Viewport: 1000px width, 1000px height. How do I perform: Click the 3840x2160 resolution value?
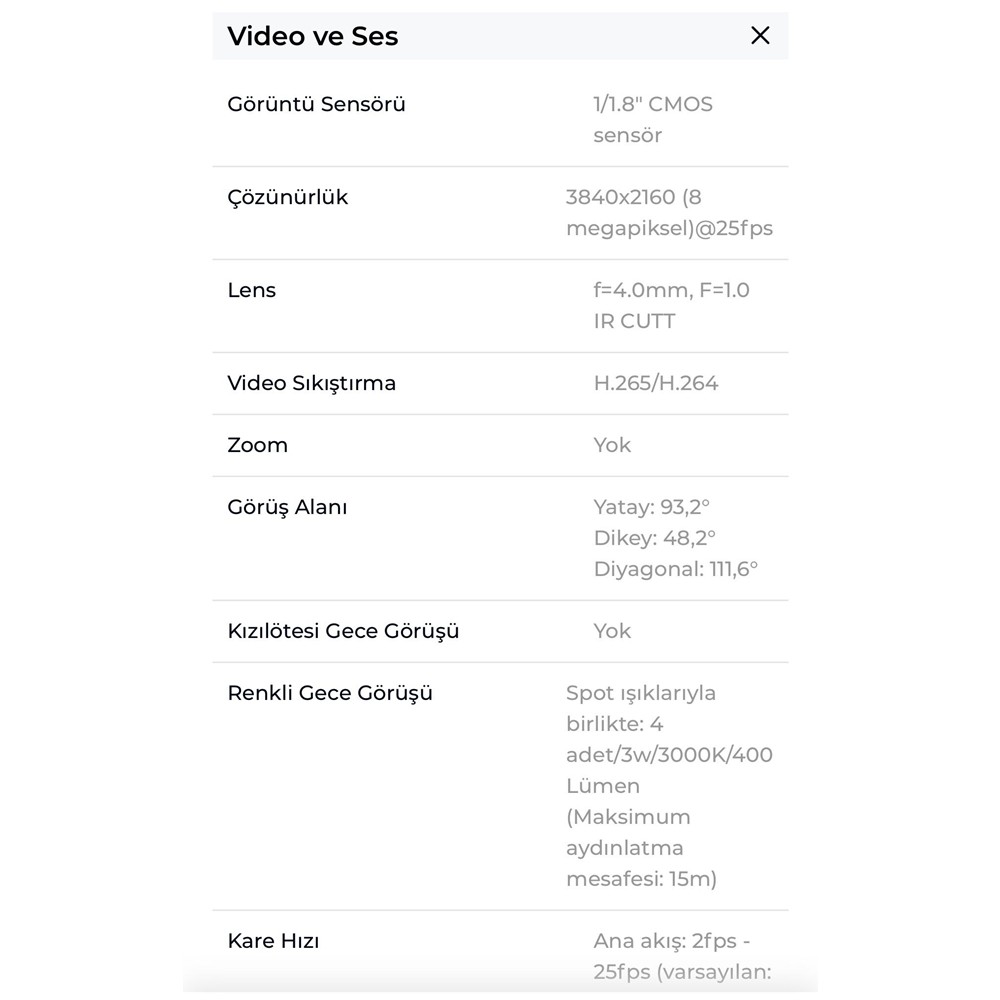coord(669,212)
